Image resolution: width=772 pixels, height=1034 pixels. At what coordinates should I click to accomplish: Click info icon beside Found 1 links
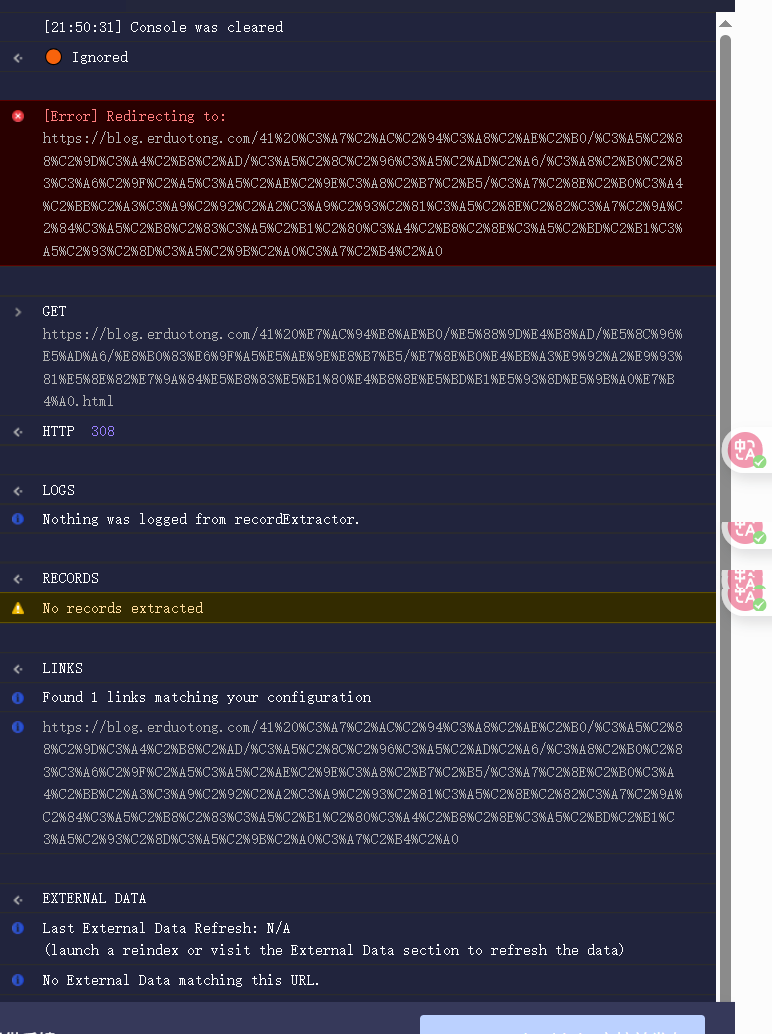(x=18, y=697)
